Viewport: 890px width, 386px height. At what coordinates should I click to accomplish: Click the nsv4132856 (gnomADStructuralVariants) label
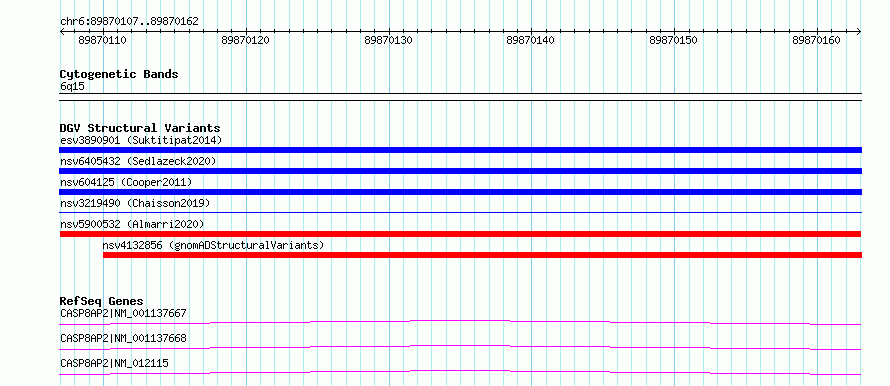tap(213, 245)
